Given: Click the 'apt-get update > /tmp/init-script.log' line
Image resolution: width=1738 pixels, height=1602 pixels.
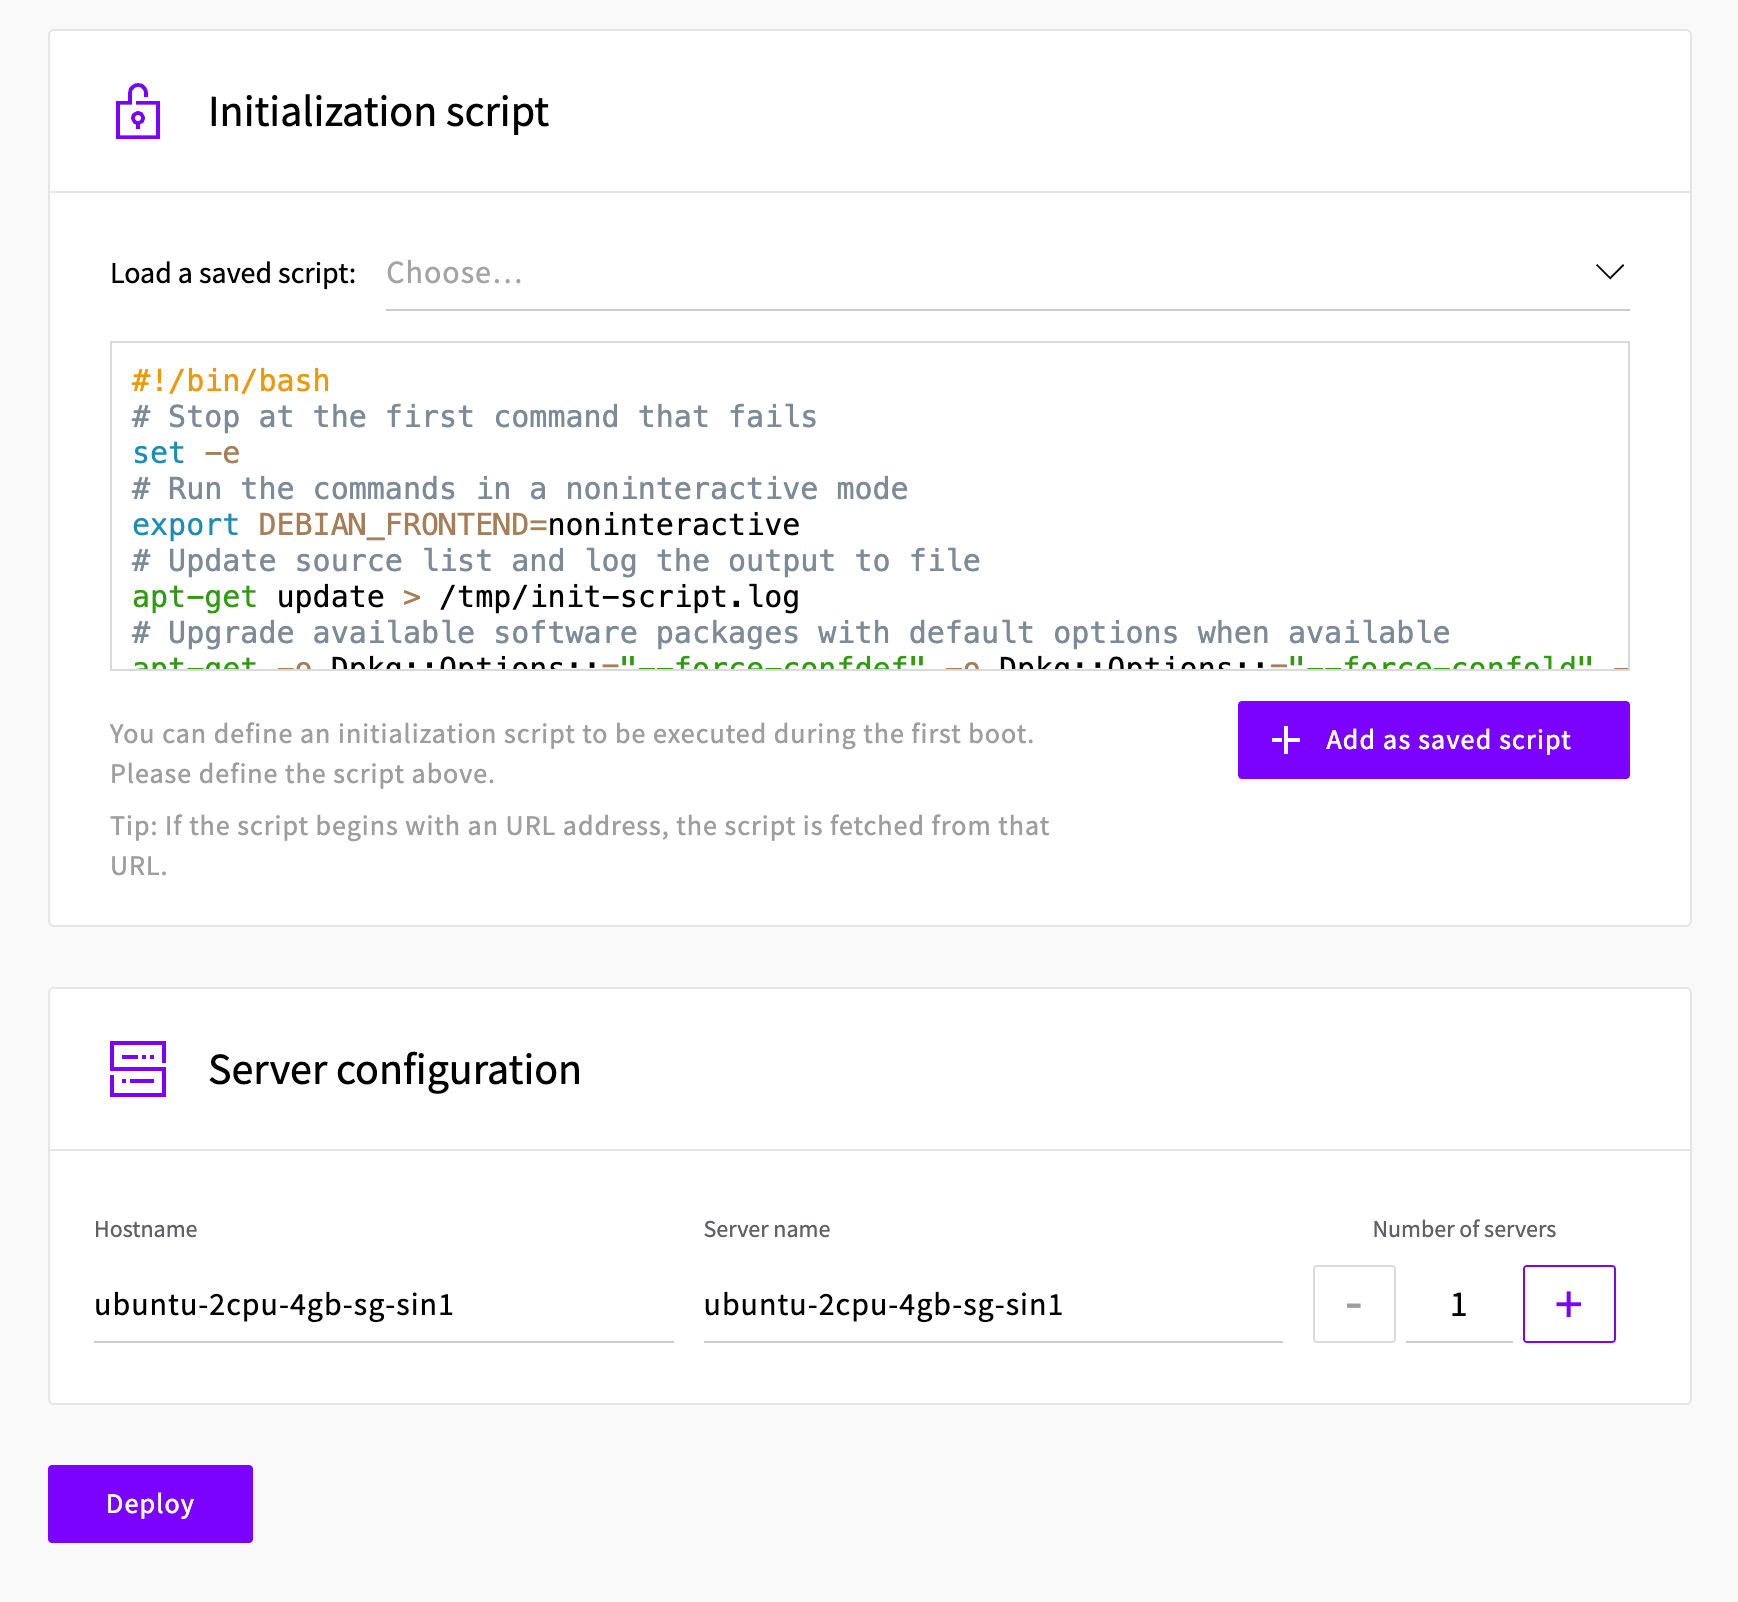Looking at the screenshot, I should [x=466, y=597].
